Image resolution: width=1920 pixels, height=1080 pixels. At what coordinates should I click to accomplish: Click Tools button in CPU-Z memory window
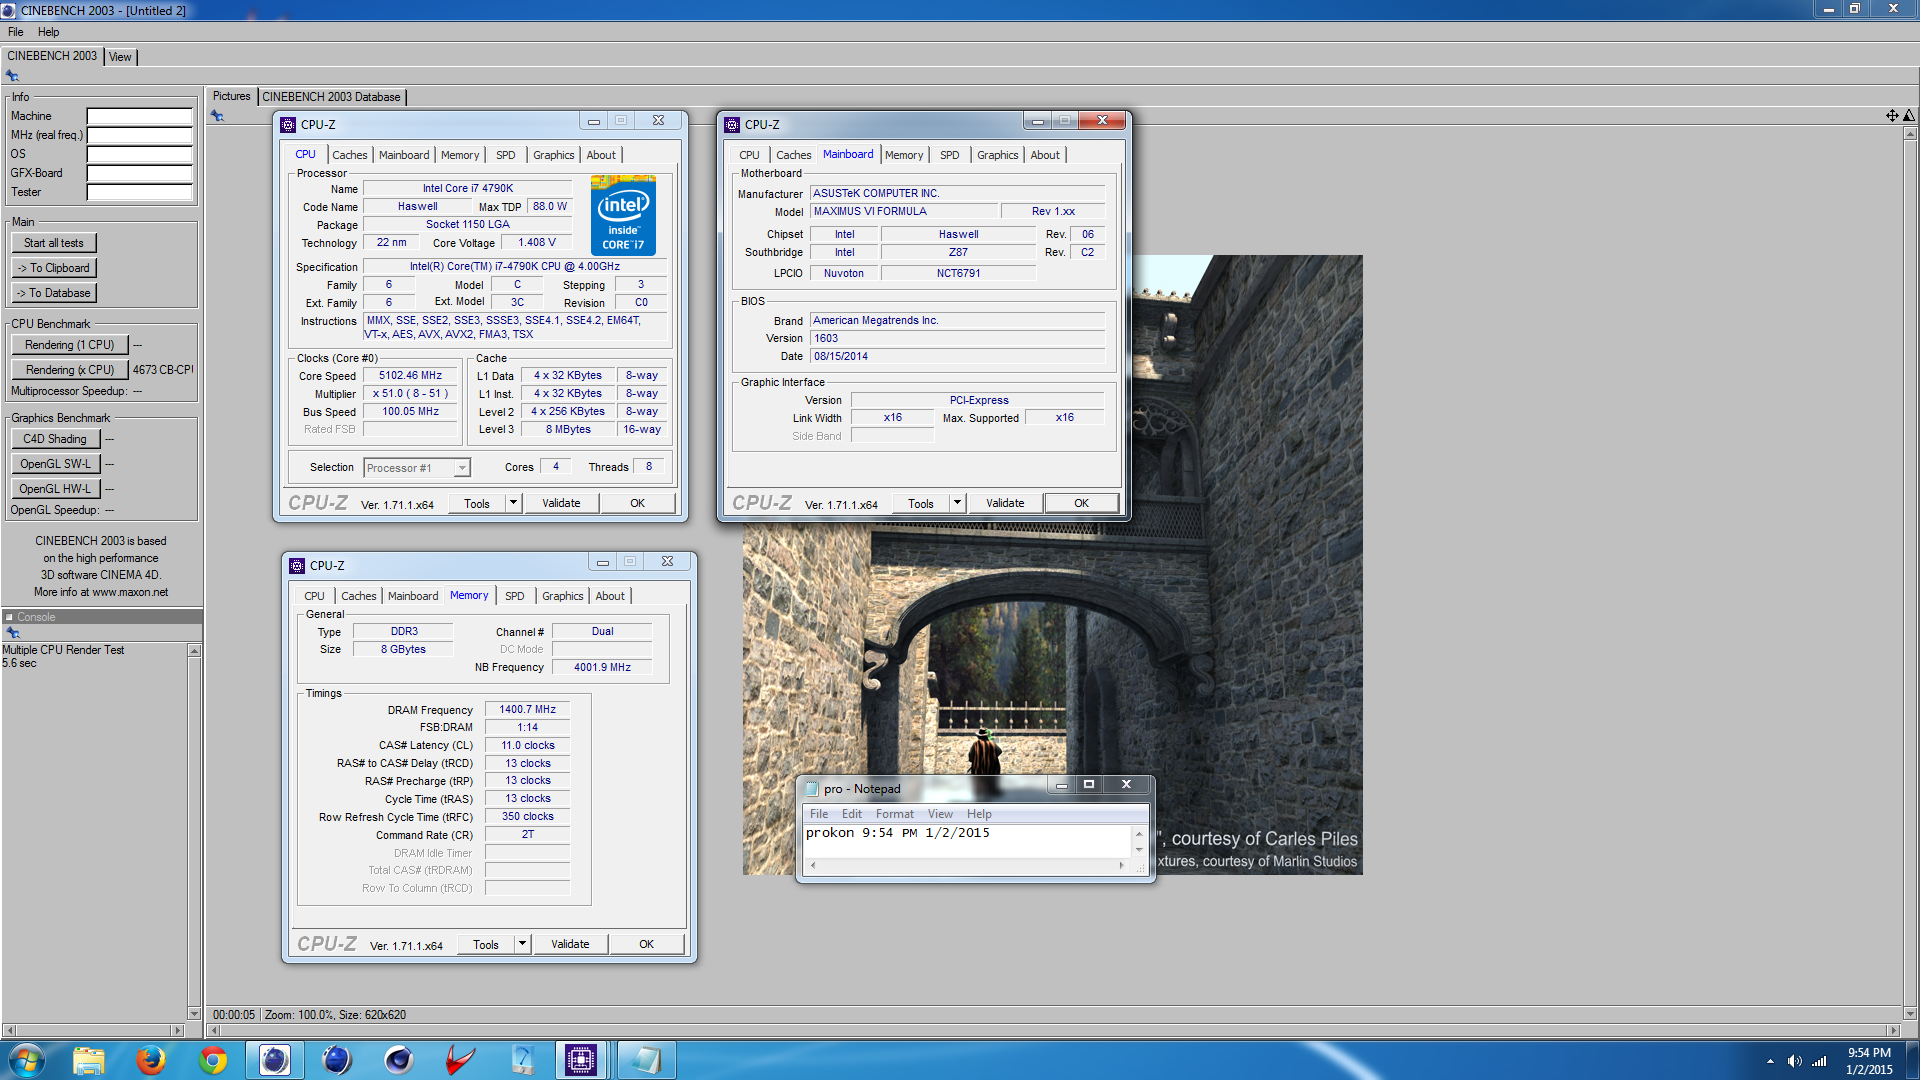tap(485, 944)
